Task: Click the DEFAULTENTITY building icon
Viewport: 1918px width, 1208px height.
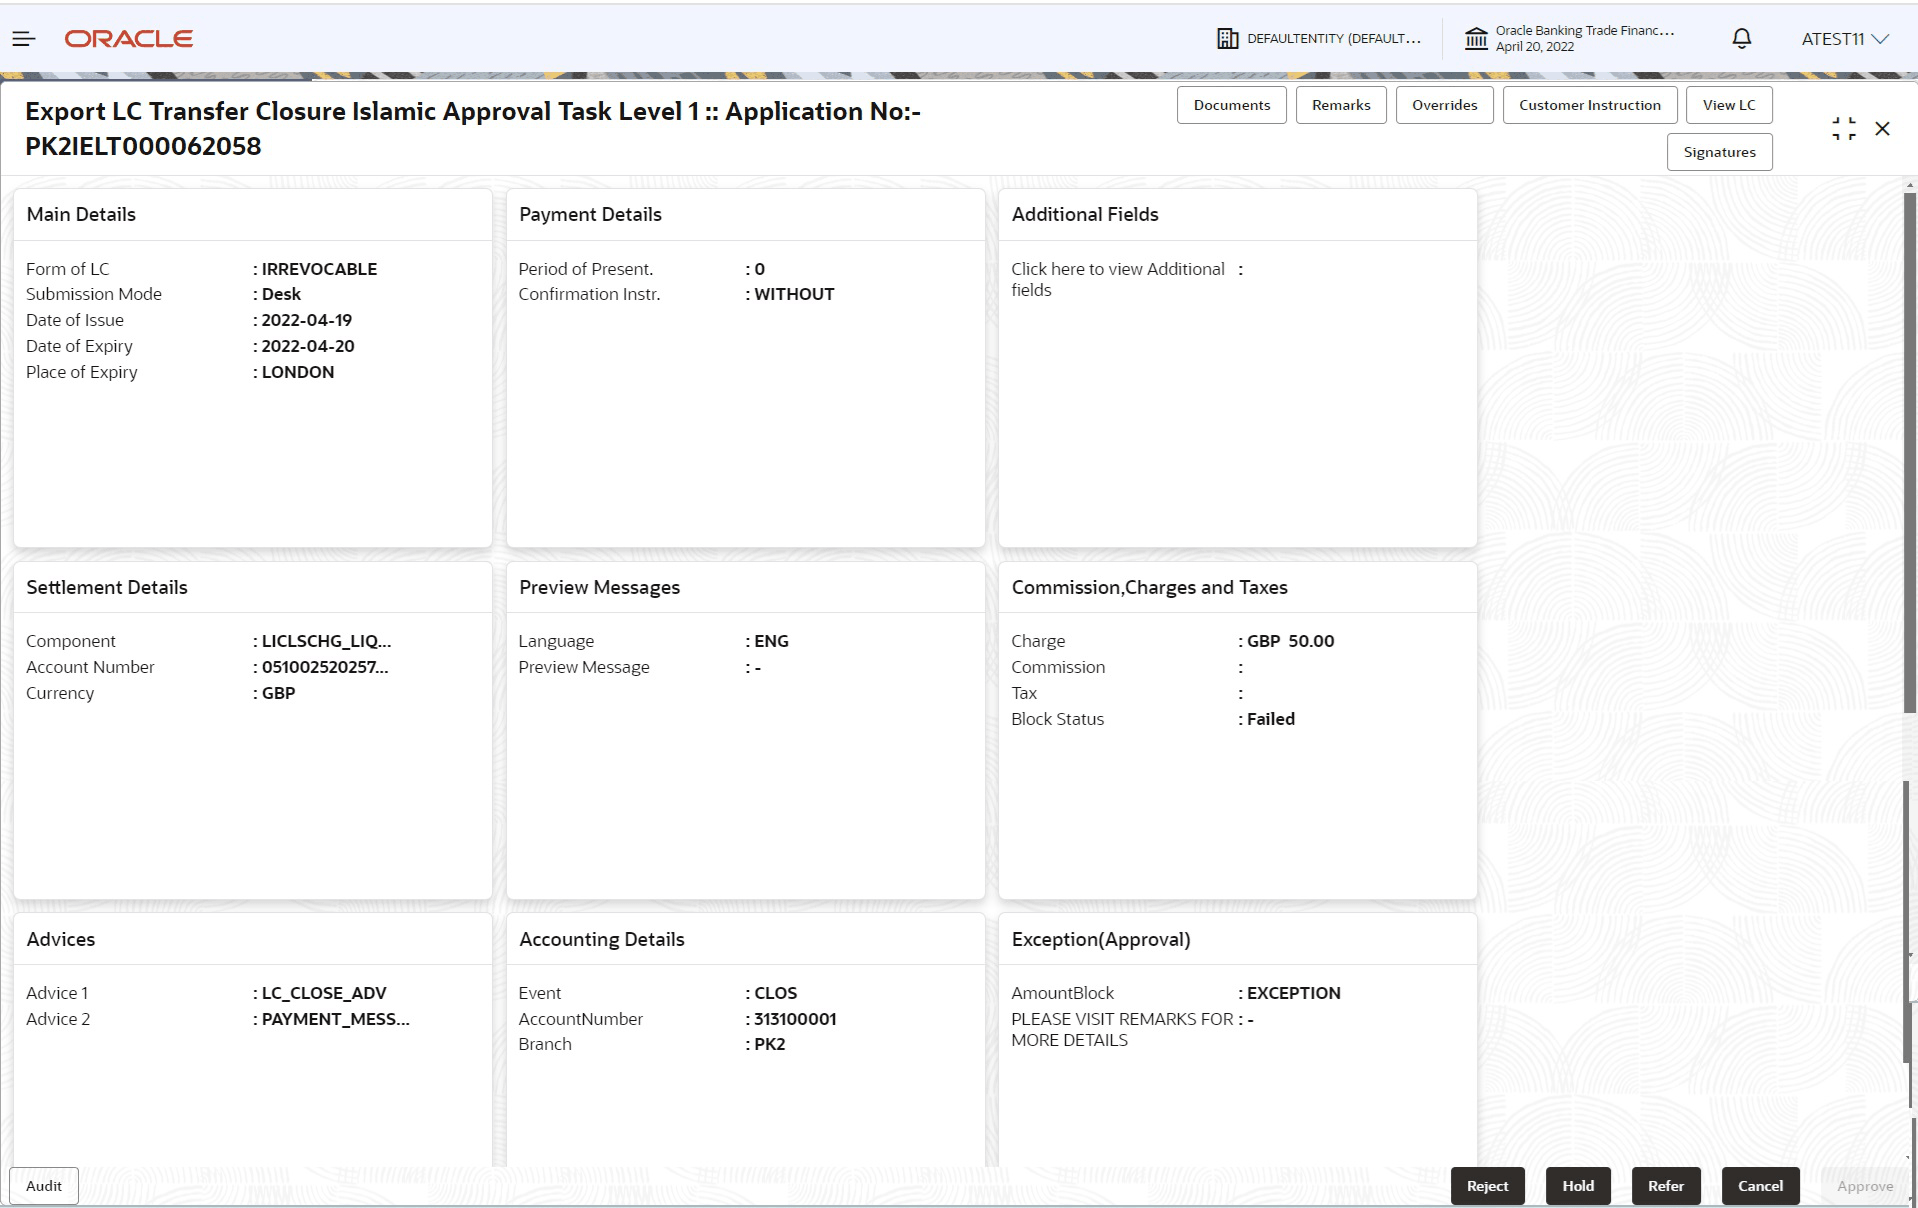Action: point(1226,38)
